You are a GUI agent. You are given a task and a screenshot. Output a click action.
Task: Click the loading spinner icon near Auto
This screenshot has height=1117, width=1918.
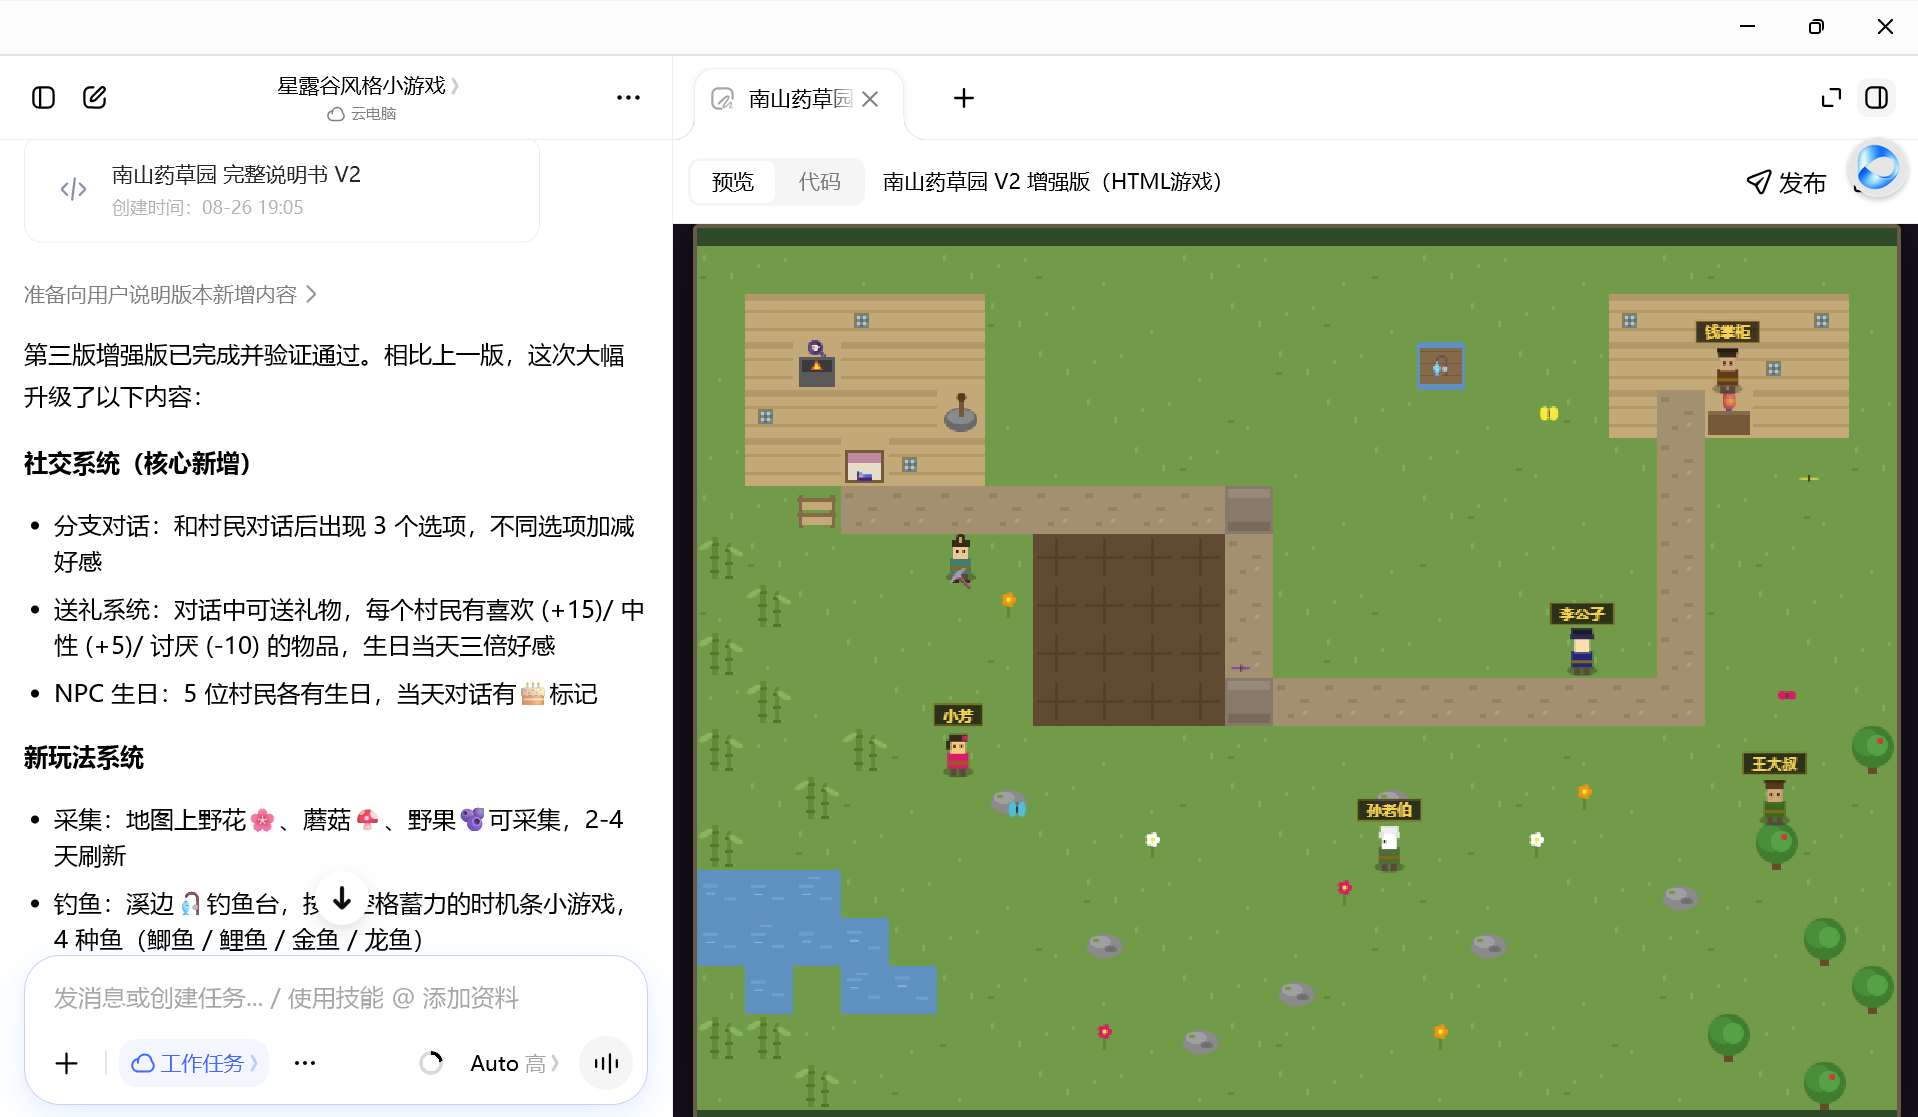(x=431, y=1063)
